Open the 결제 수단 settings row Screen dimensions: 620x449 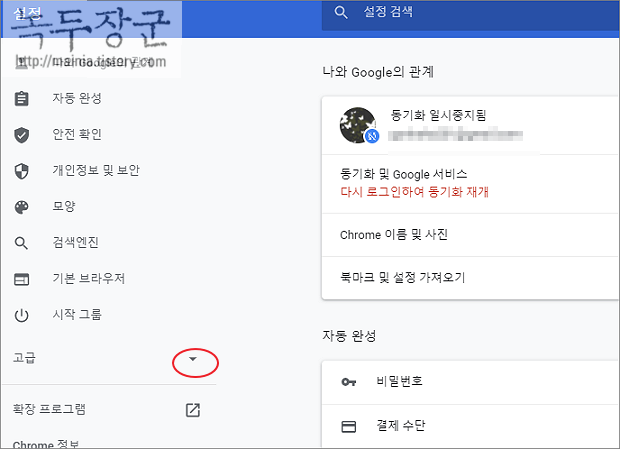click(470, 426)
